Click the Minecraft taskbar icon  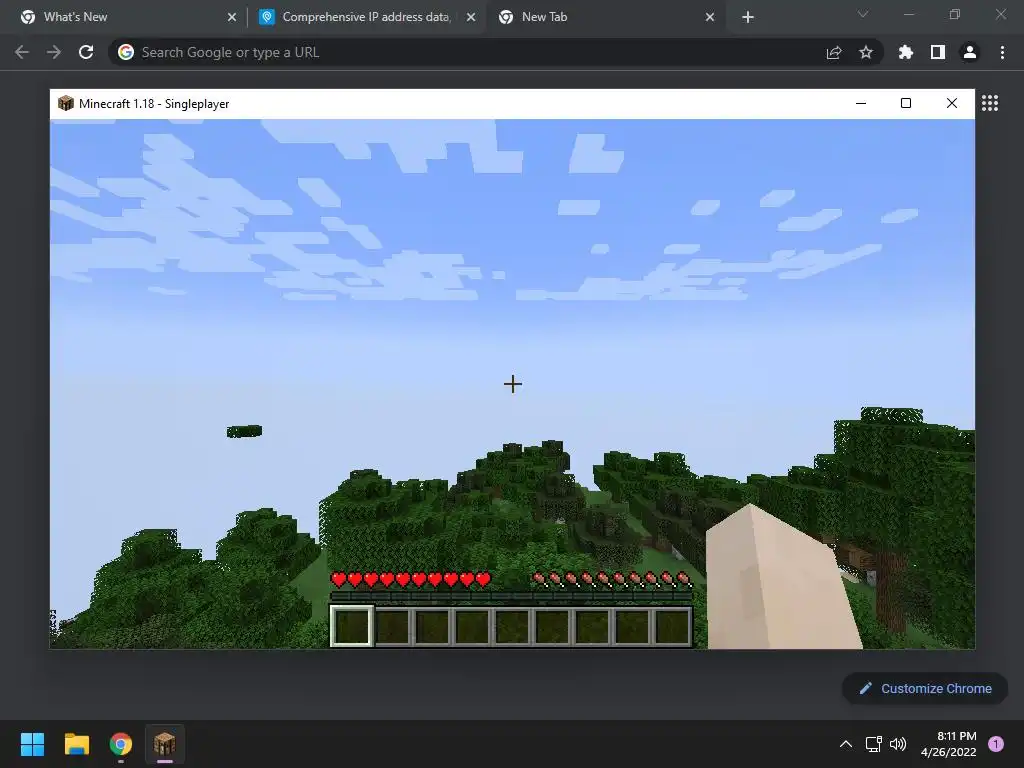(x=165, y=744)
